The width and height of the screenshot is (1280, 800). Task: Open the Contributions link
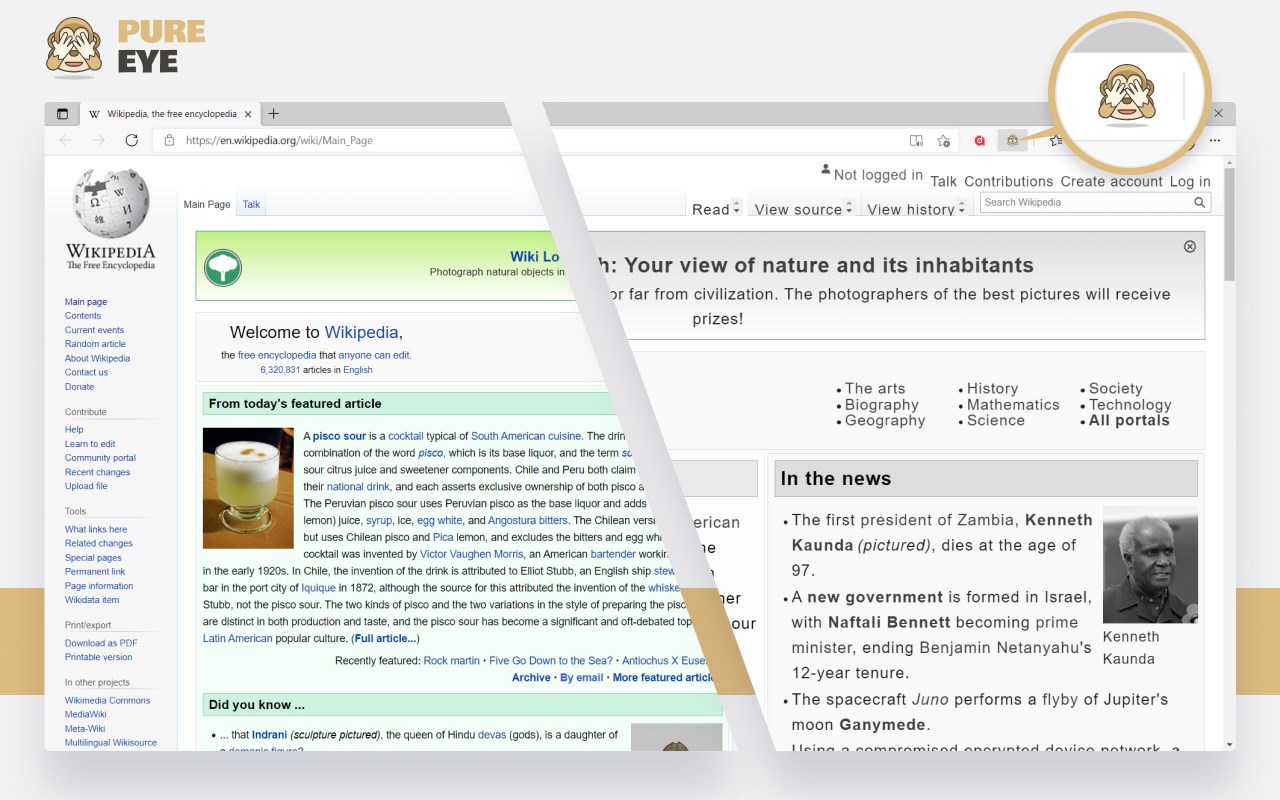point(1008,182)
